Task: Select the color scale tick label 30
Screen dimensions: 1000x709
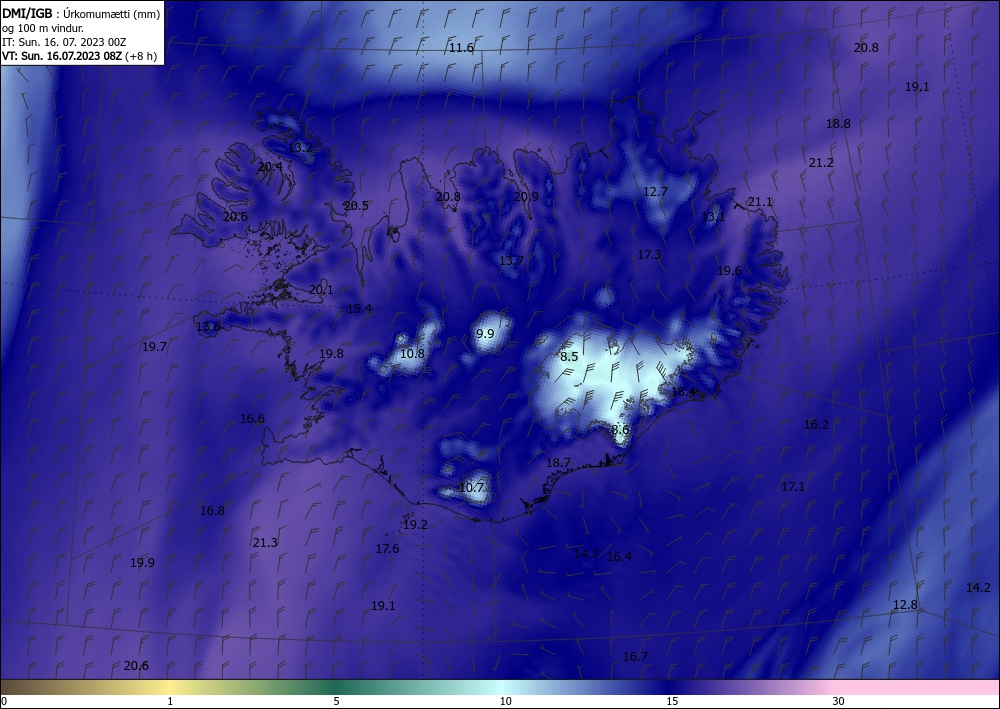Action: pos(839,702)
